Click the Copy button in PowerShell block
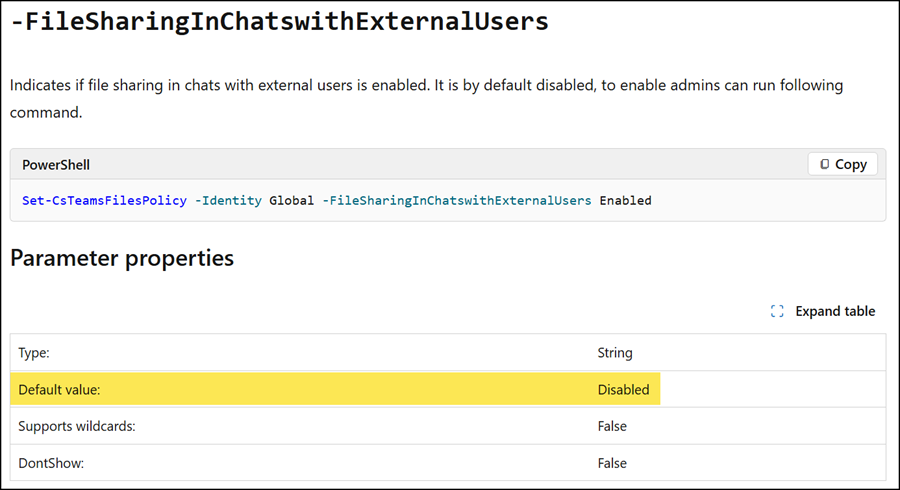 842,164
